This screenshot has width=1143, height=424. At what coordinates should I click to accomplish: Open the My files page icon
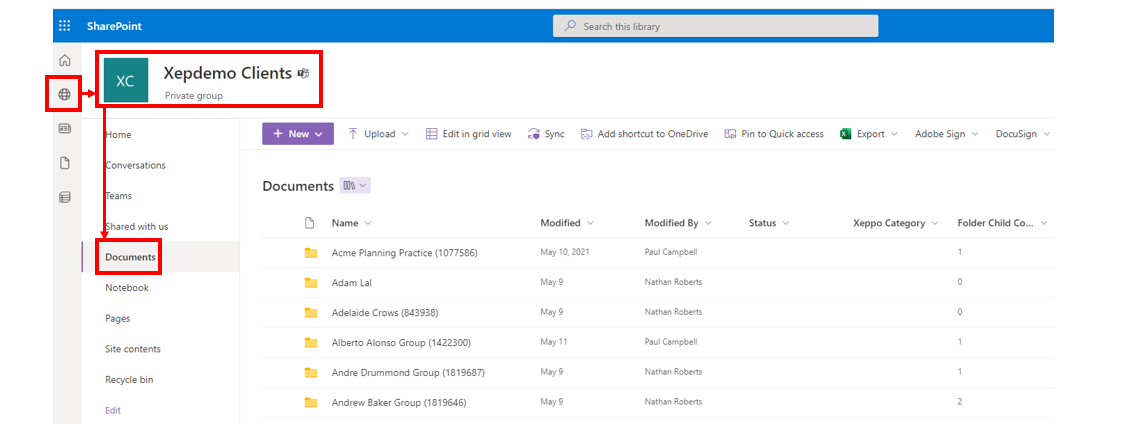pos(65,163)
